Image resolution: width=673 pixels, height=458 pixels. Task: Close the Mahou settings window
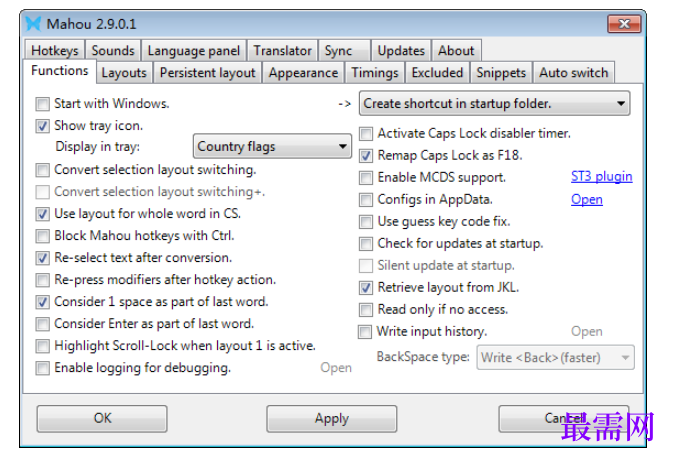point(624,24)
